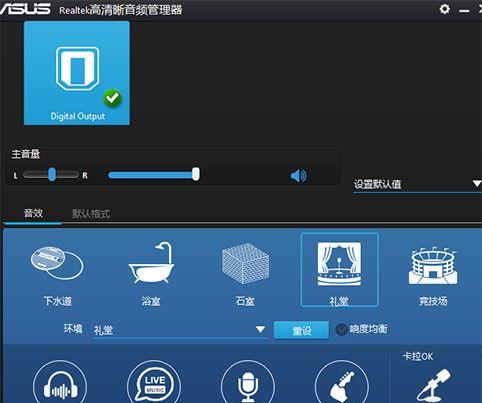Adjust the L/R balance slider

click(x=52, y=174)
